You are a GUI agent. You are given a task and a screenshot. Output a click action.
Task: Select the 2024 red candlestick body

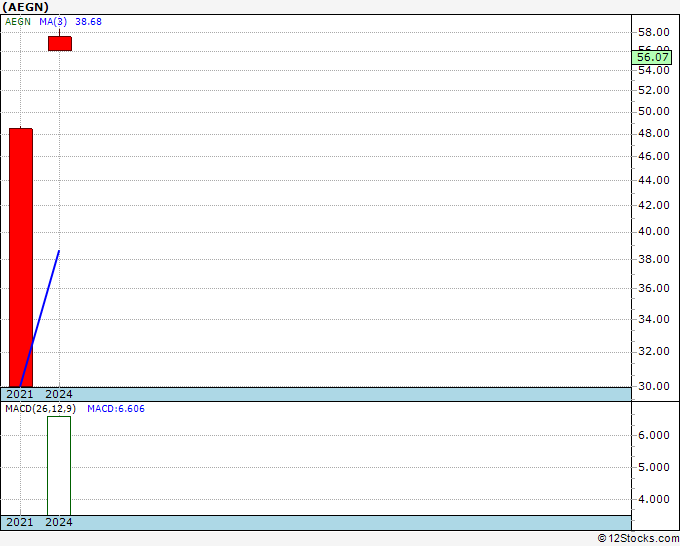point(60,43)
